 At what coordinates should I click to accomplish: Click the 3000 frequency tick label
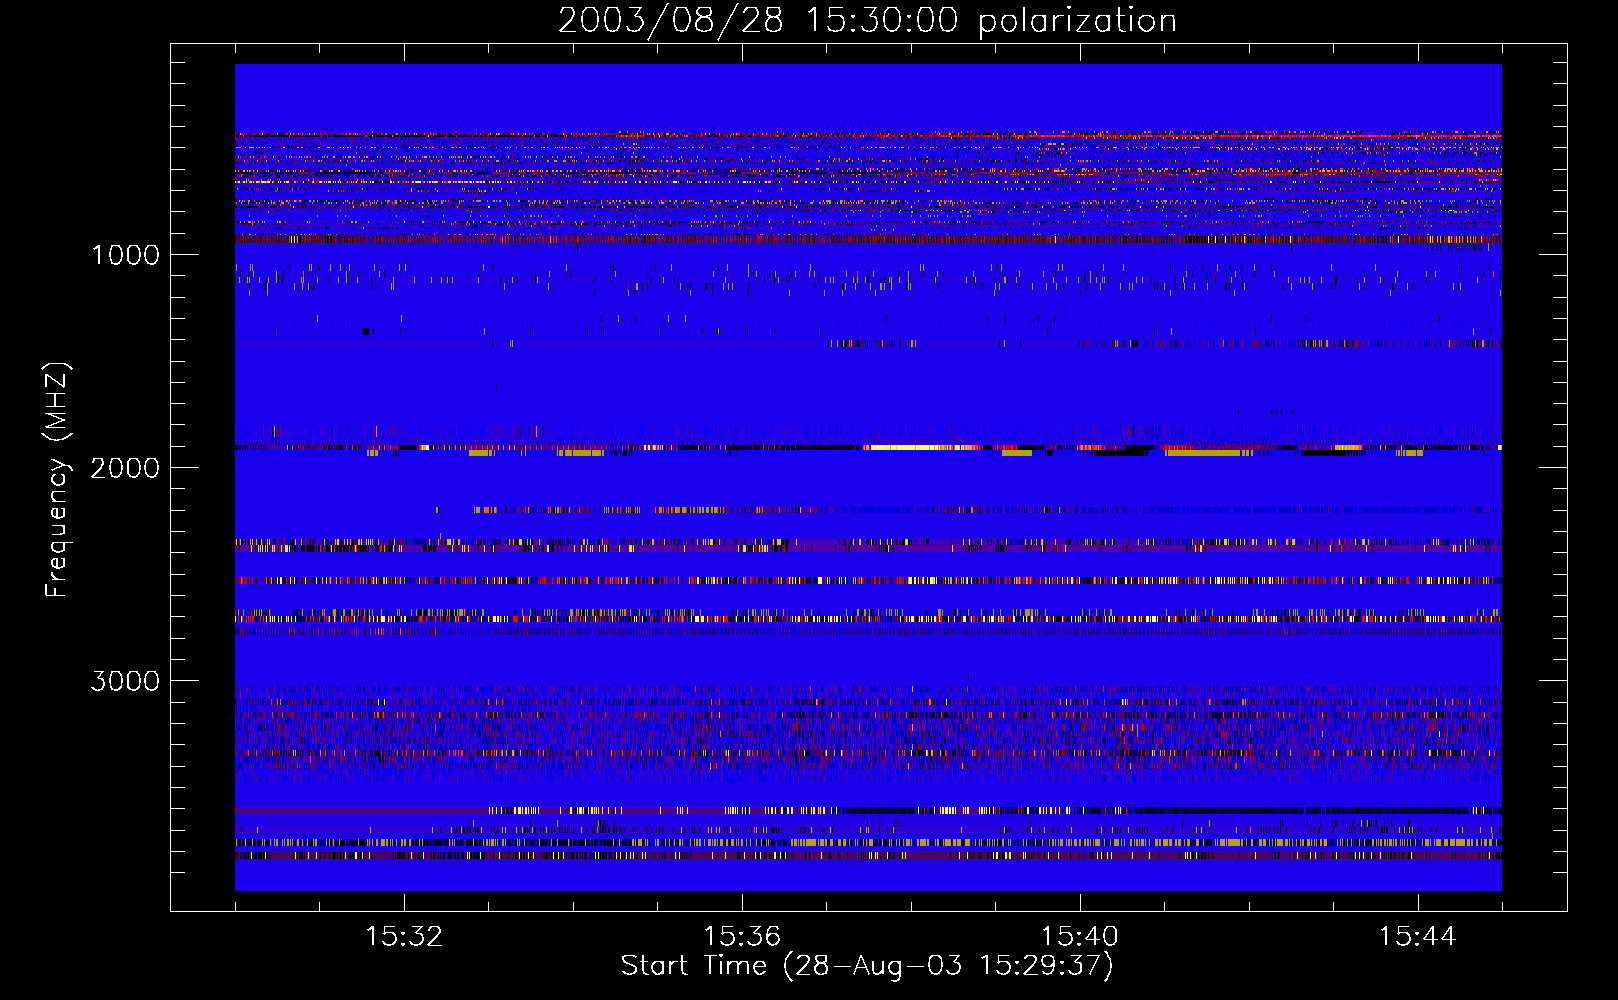[126, 681]
